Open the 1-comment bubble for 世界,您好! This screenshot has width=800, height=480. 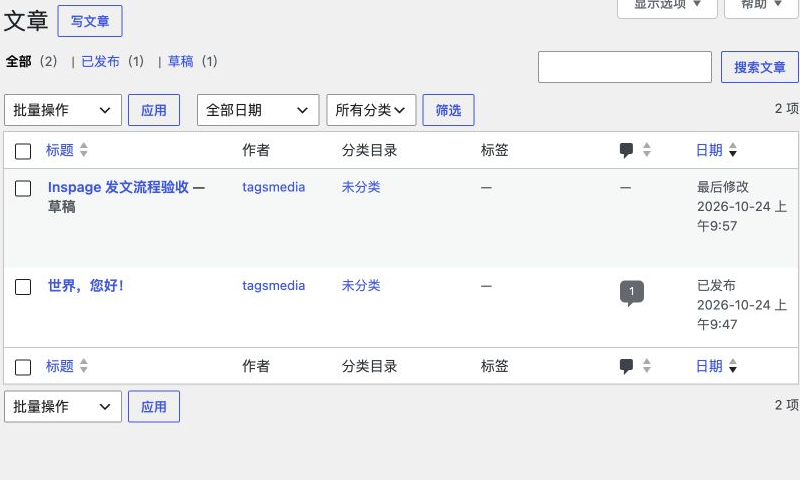[632, 293]
